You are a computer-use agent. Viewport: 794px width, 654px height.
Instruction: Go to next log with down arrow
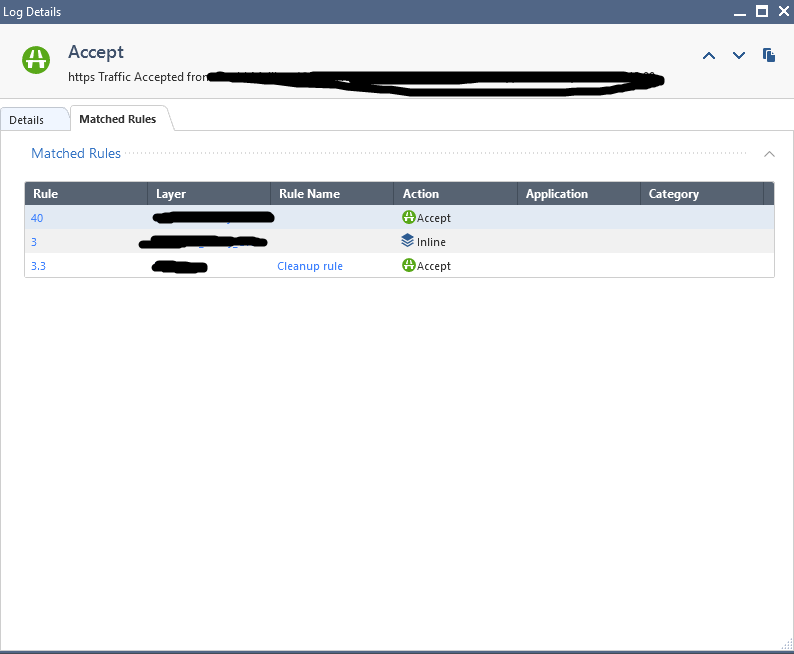click(x=739, y=56)
